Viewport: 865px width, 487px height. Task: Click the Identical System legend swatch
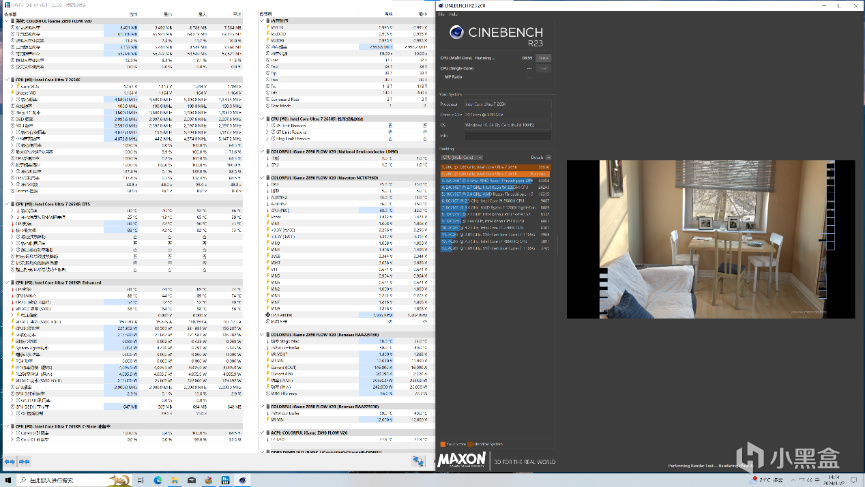click(470, 444)
